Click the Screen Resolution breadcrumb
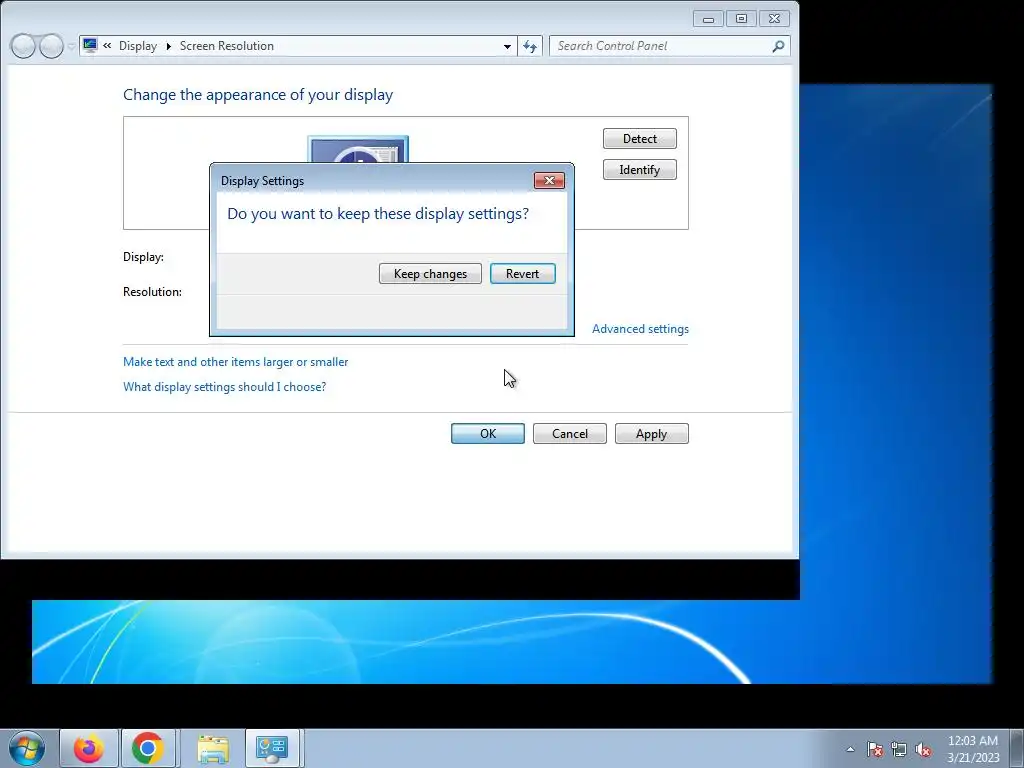The height and width of the screenshot is (768, 1024). point(227,46)
